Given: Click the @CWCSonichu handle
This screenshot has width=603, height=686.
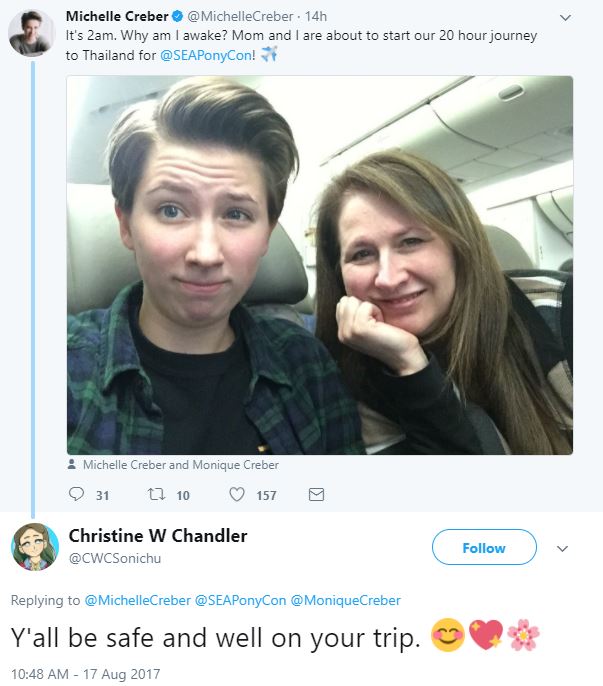Looking at the screenshot, I should tap(115, 558).
